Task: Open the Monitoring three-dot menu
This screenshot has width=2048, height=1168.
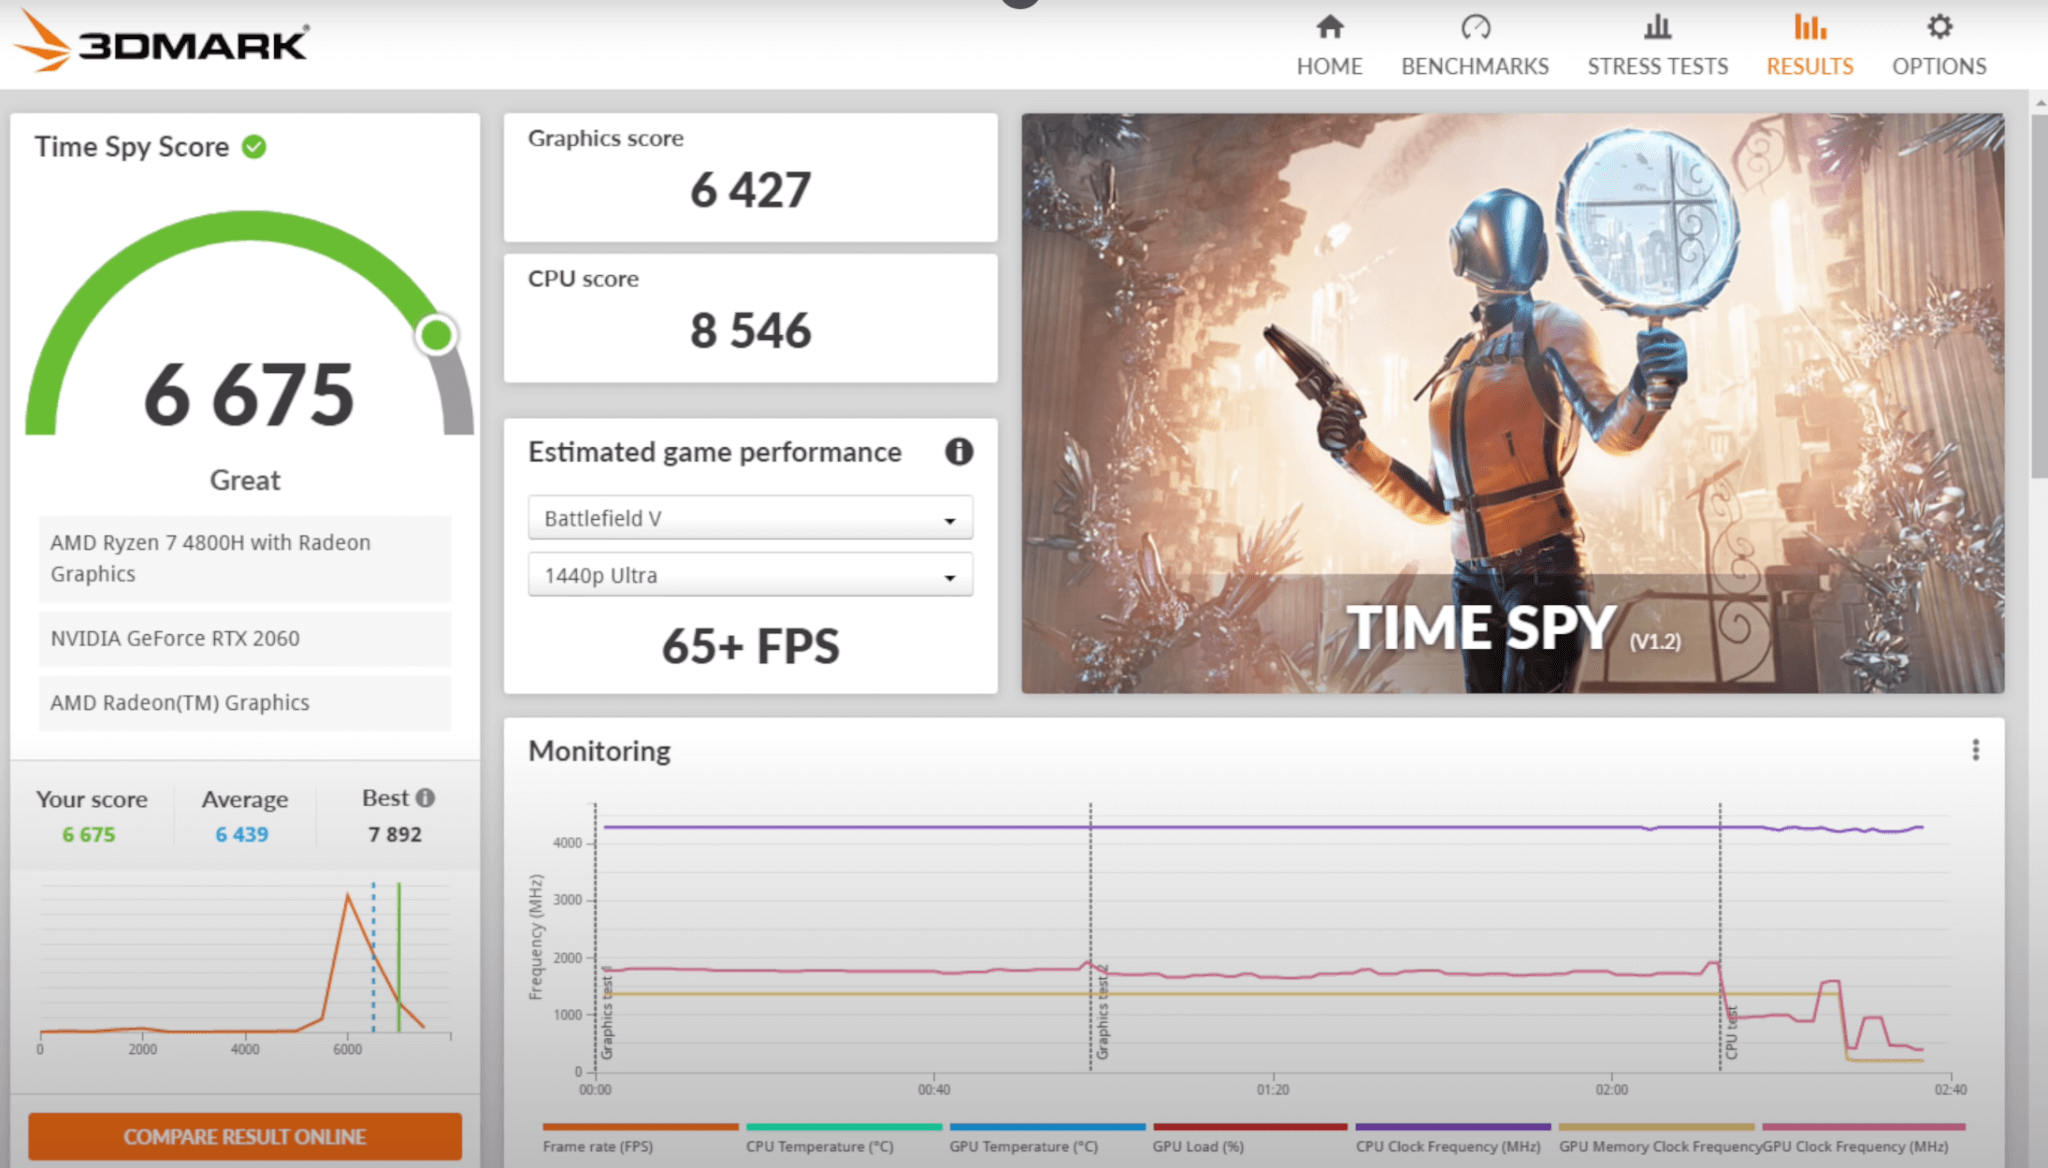Action: click(x=1975, y=750)
